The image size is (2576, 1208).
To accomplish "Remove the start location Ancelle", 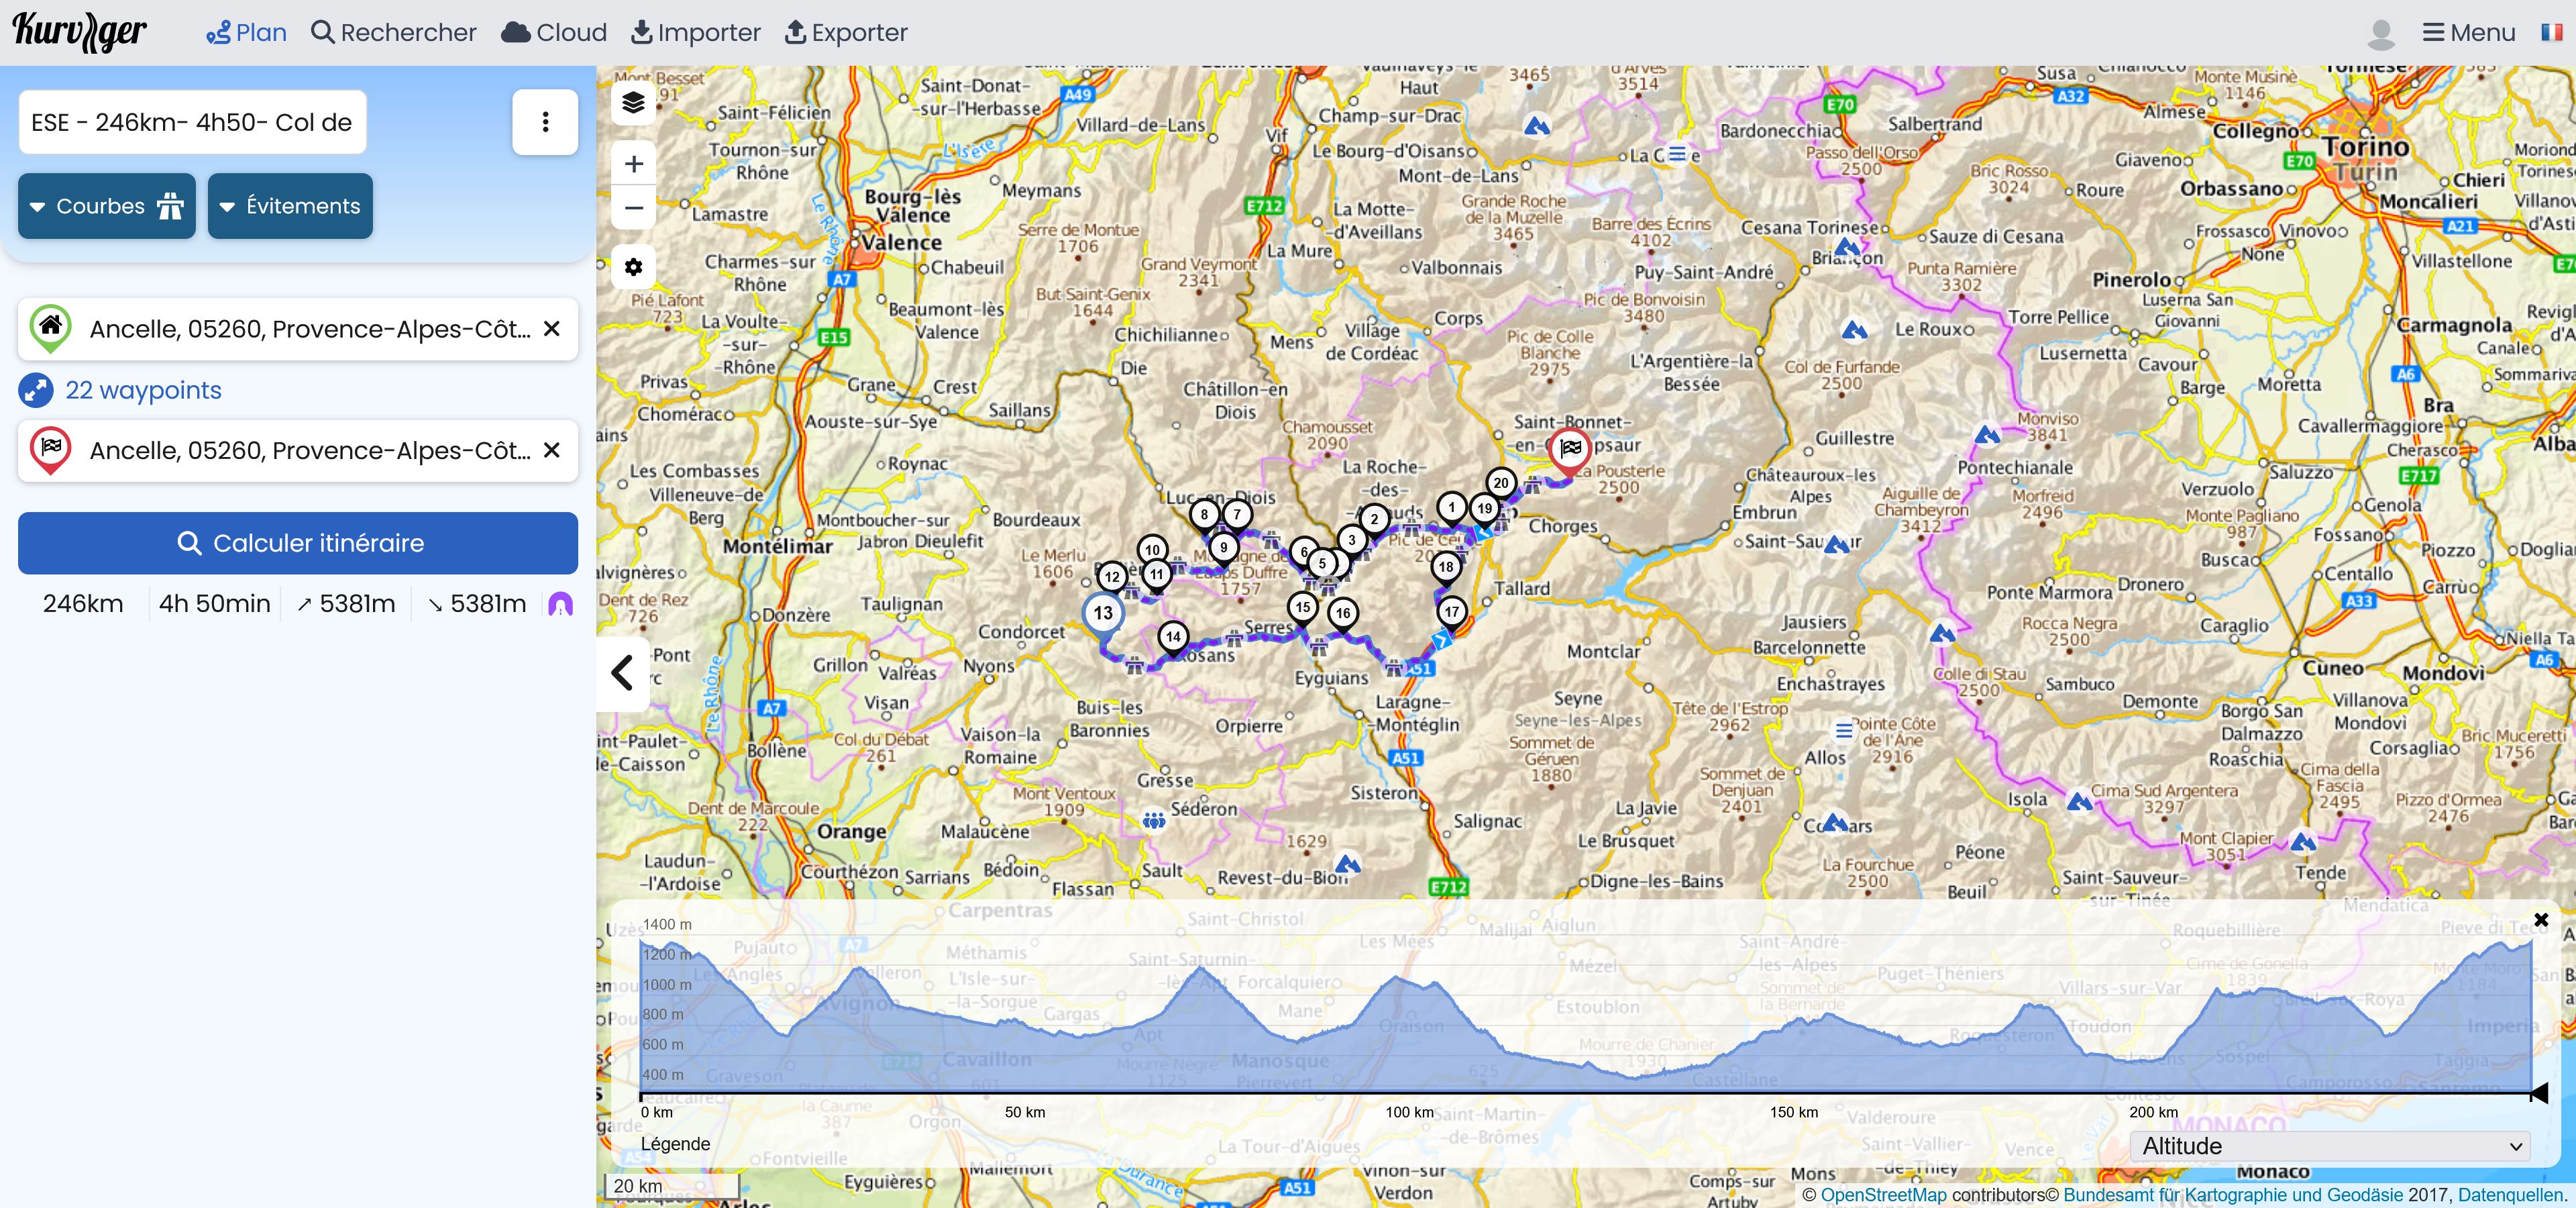I will pyautogui.click(x=551, y=329).
